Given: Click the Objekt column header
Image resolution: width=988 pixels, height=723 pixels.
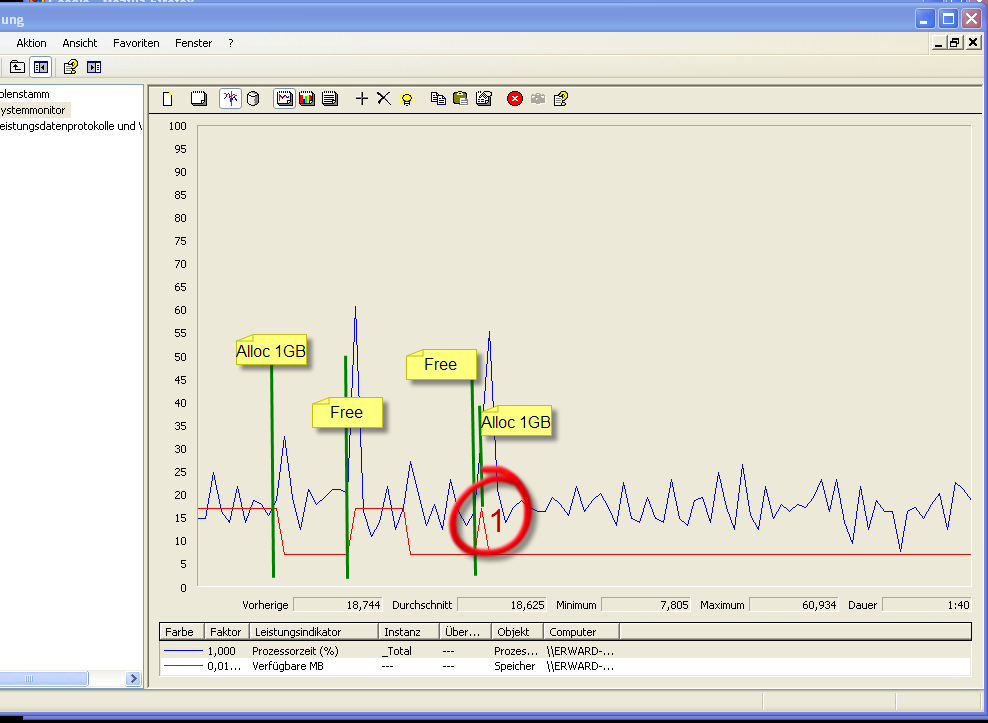Looking at the screenshot, I should tap(517, 632).
